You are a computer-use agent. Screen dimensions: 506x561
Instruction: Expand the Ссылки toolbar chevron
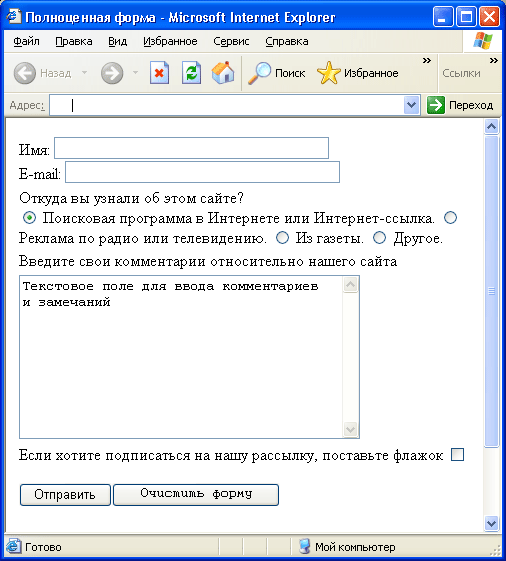pyautogui.click(x=493, y=61)
